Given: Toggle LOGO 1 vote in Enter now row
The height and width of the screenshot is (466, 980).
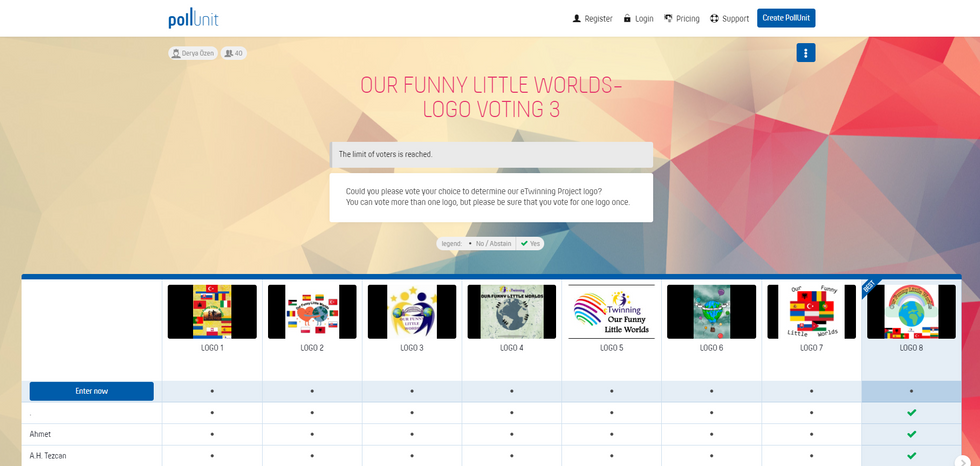Looking at the screenshot, I should pos(212,391).
